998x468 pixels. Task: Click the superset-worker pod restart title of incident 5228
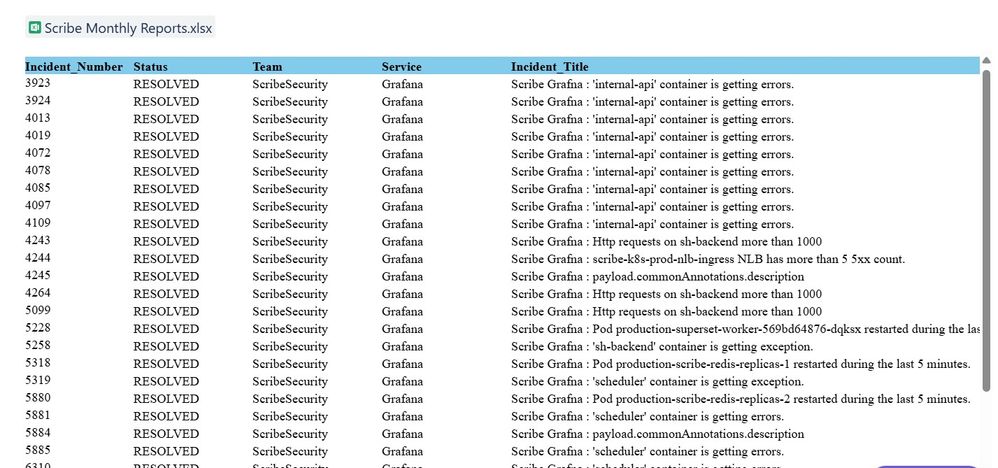(745, 329)
